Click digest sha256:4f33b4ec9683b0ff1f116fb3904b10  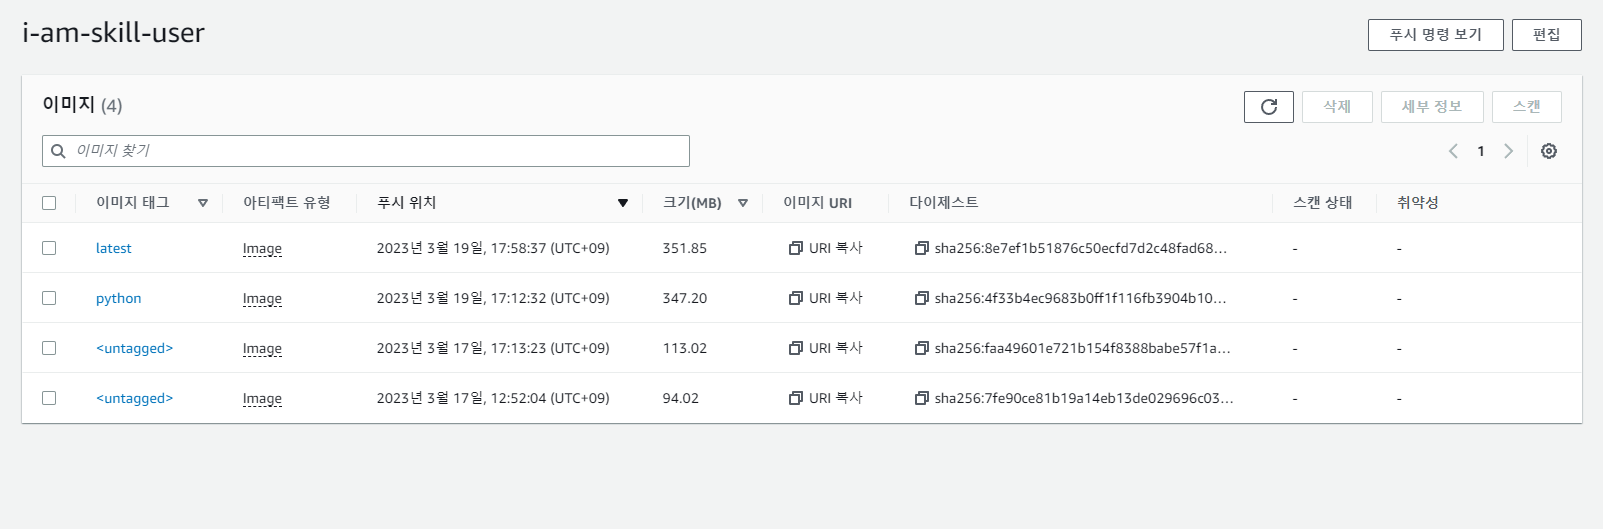click(1081, 298)
